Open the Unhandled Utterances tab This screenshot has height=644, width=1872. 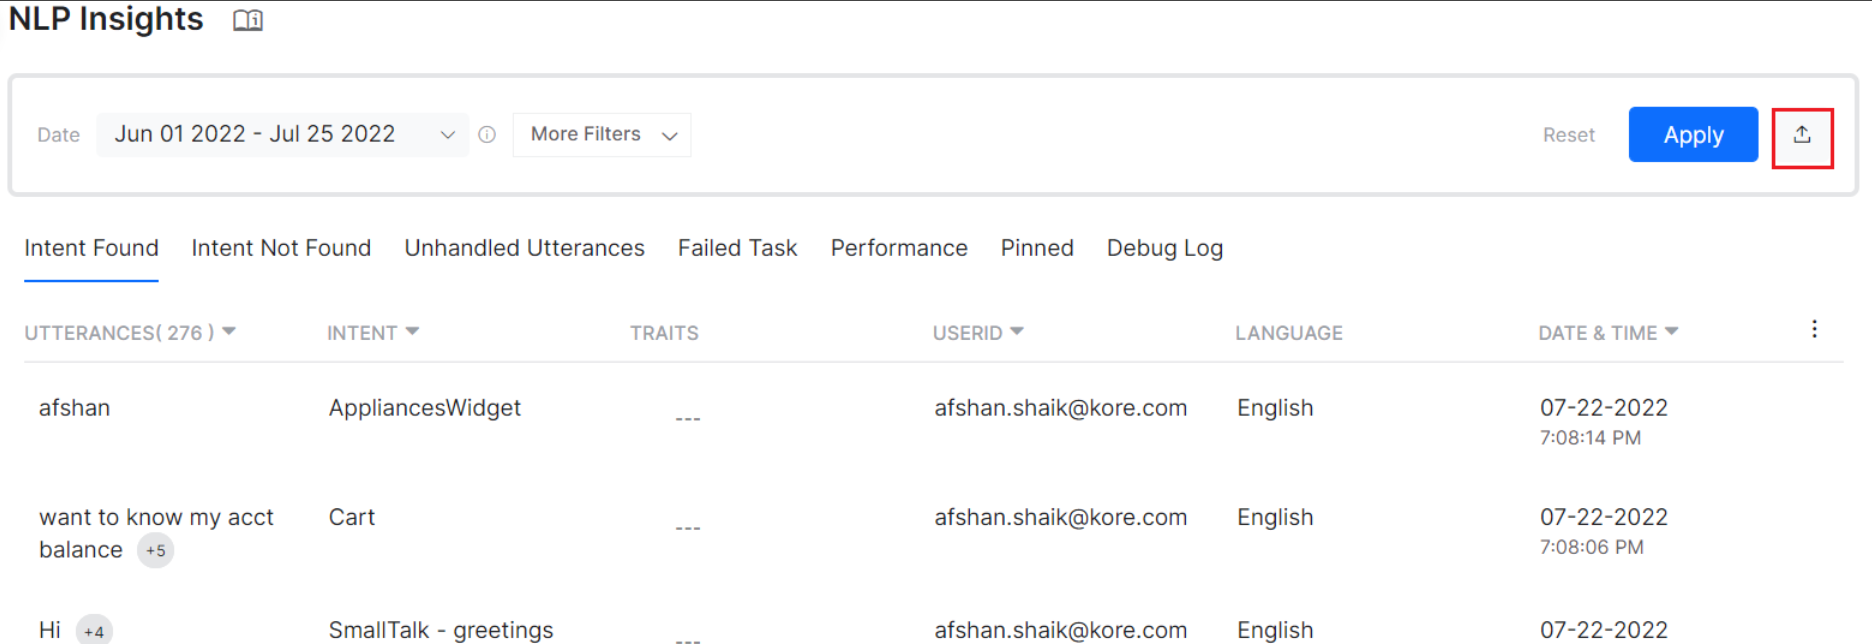click(x=524, y=248)
